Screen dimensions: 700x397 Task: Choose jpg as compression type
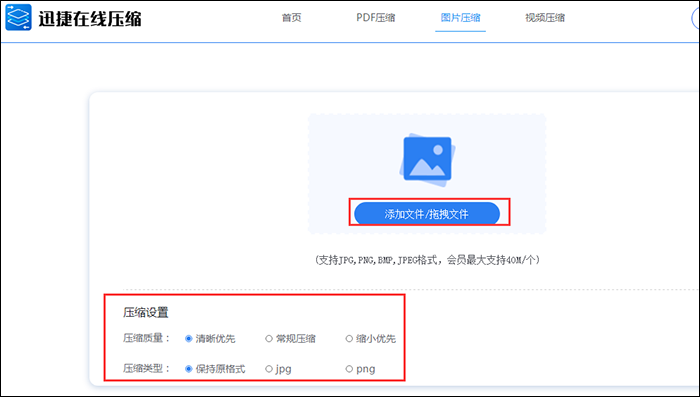[x=278, y=369]
